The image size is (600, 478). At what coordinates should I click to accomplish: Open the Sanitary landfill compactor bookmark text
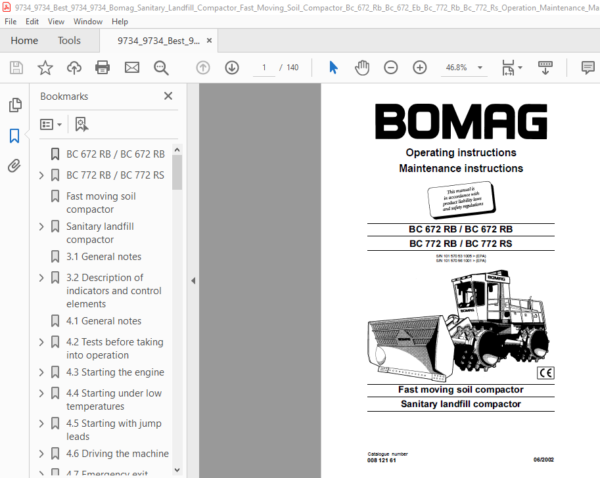click(x=100, y=233)
